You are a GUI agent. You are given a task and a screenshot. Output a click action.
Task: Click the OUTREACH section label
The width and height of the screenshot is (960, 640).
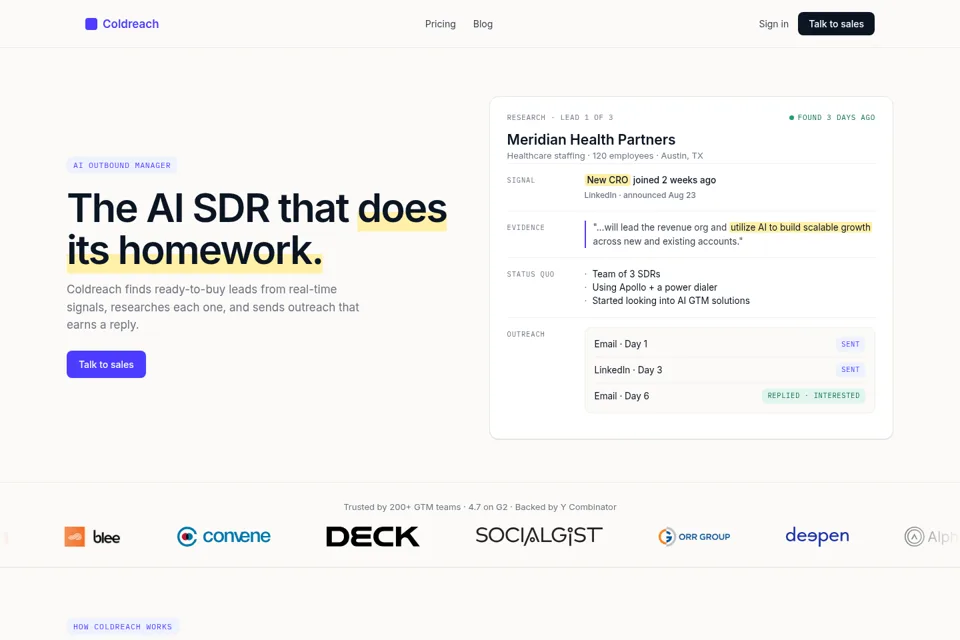point(525,334)
